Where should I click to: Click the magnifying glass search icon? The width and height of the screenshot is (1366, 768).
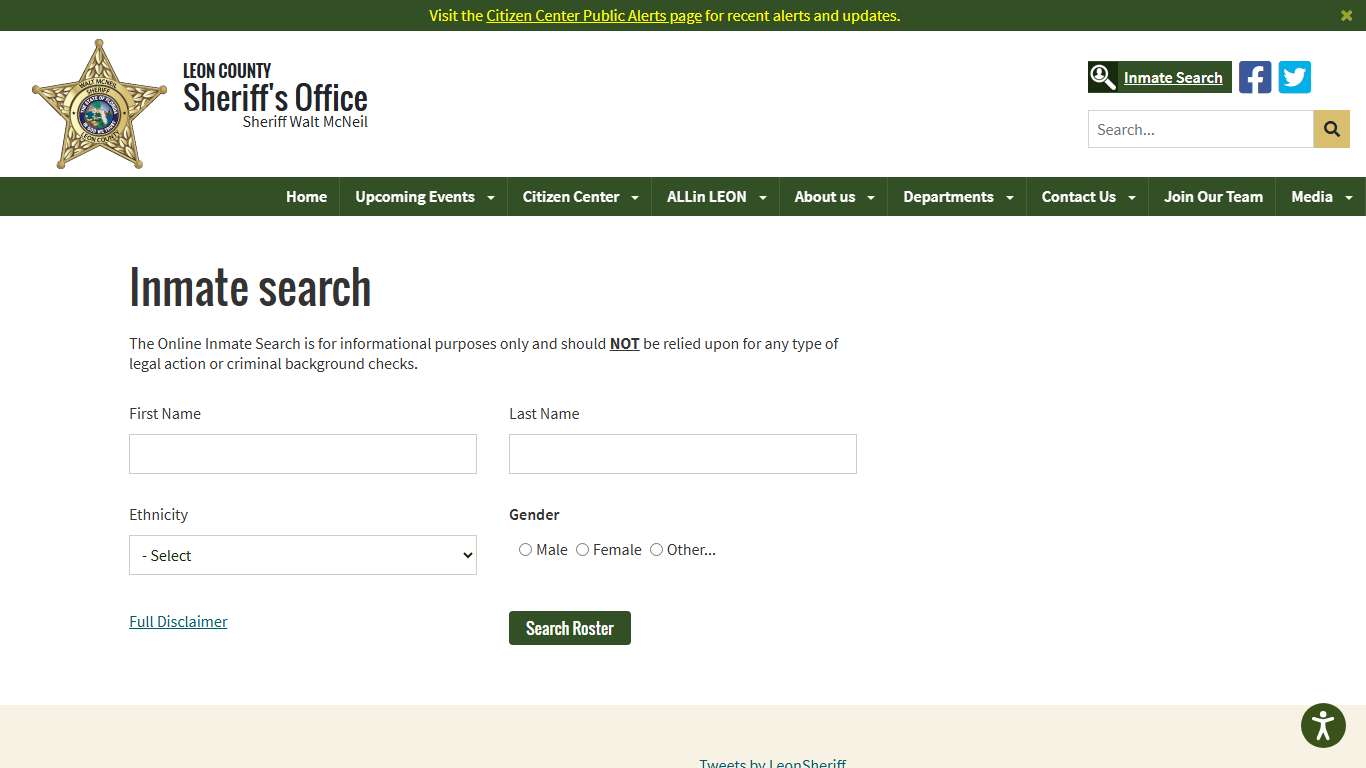coord(1331,128)
